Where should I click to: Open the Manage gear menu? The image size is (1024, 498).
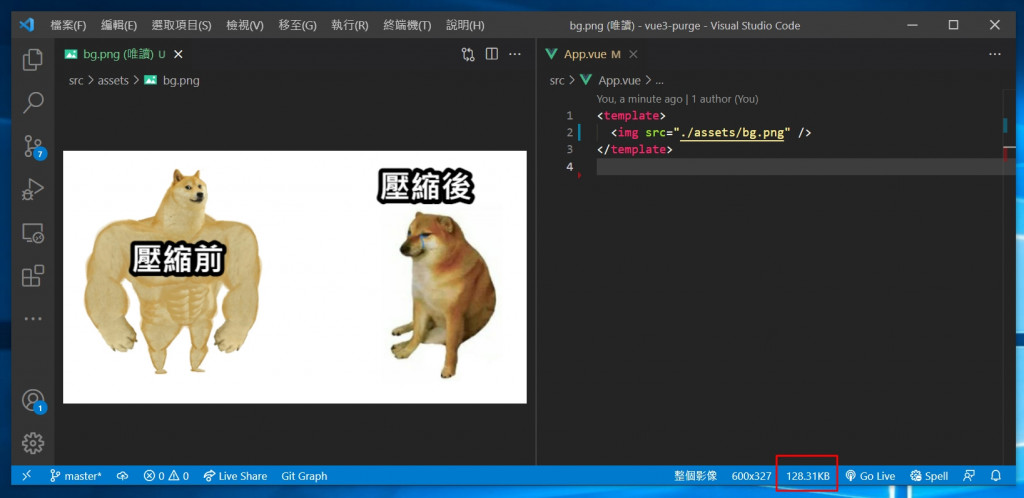pos(33,443)
